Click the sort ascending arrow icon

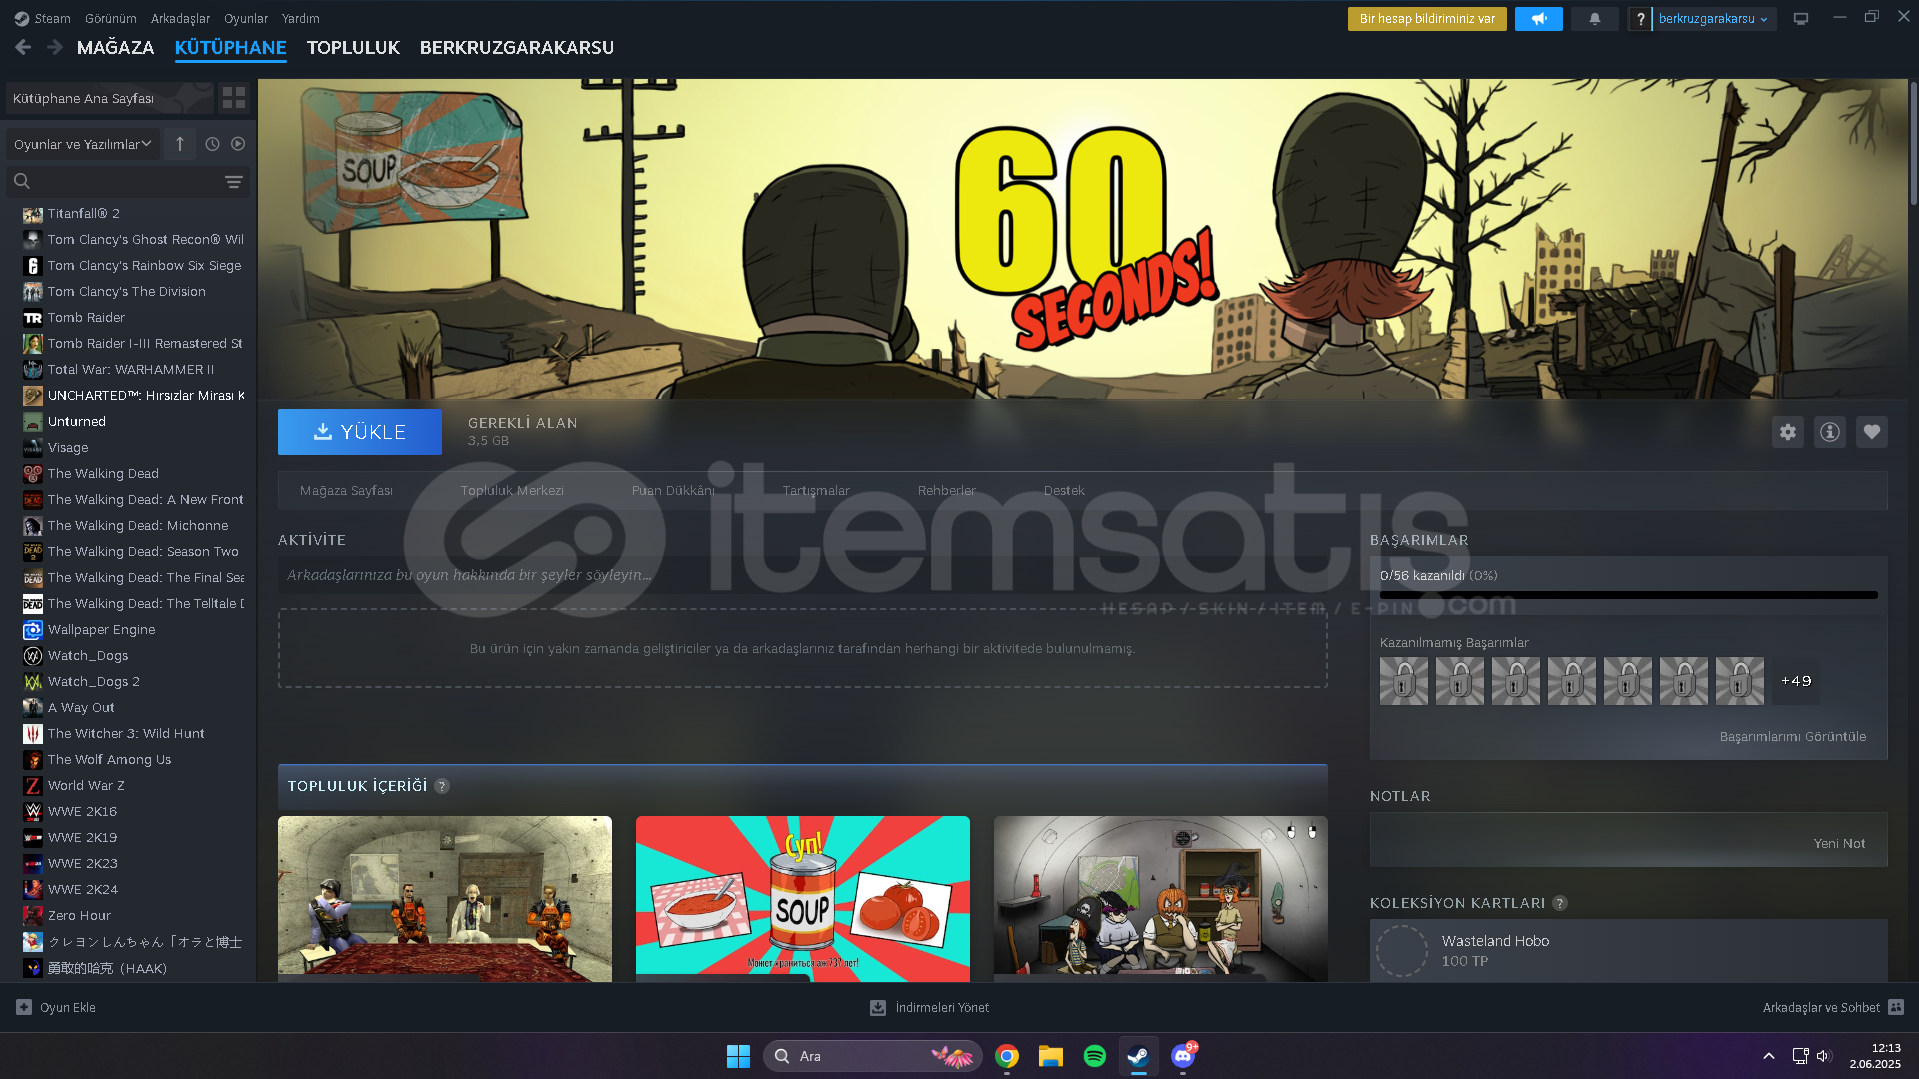180,144
